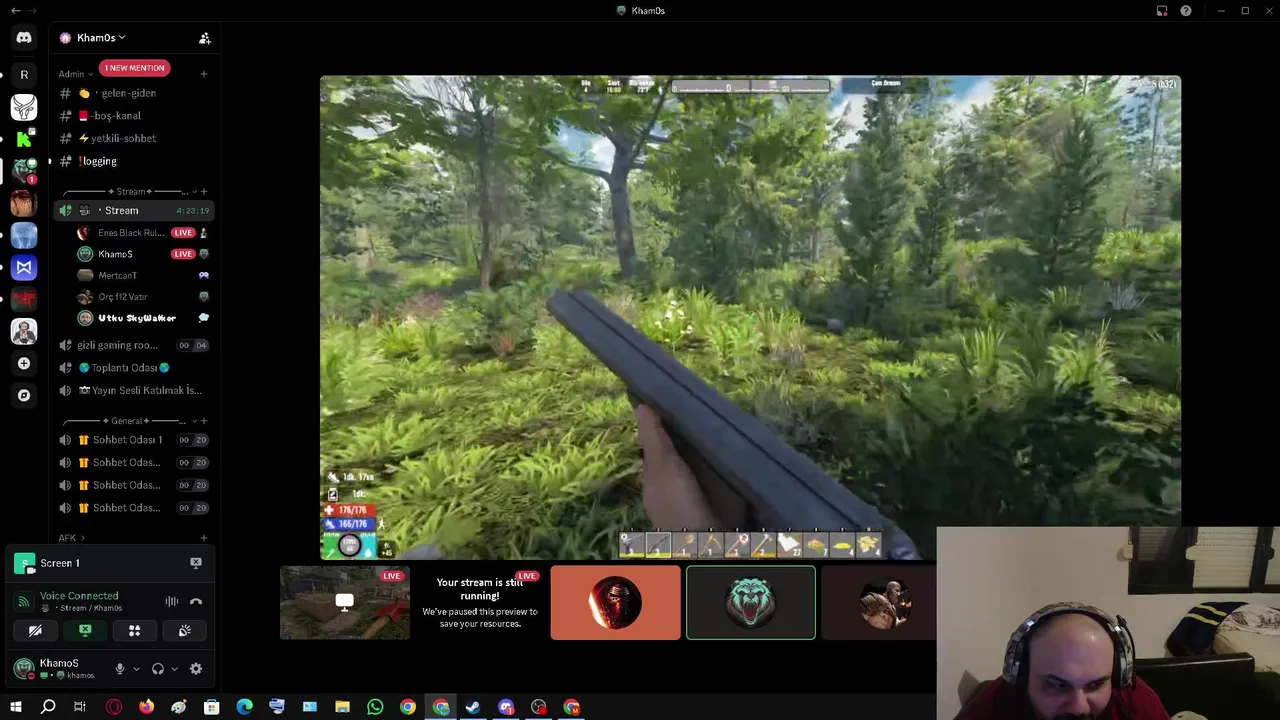
Task: Open the white bull-logo server
Action: 24,107
